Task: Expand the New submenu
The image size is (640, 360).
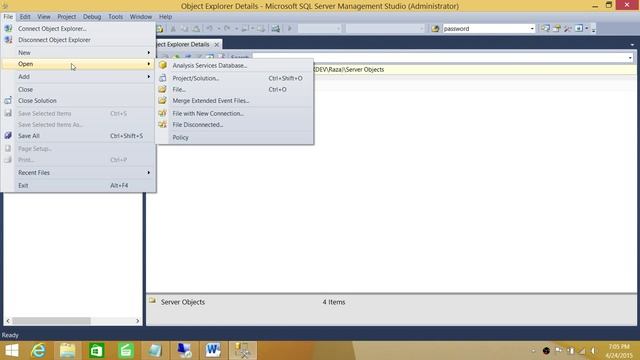Action: 79,53
